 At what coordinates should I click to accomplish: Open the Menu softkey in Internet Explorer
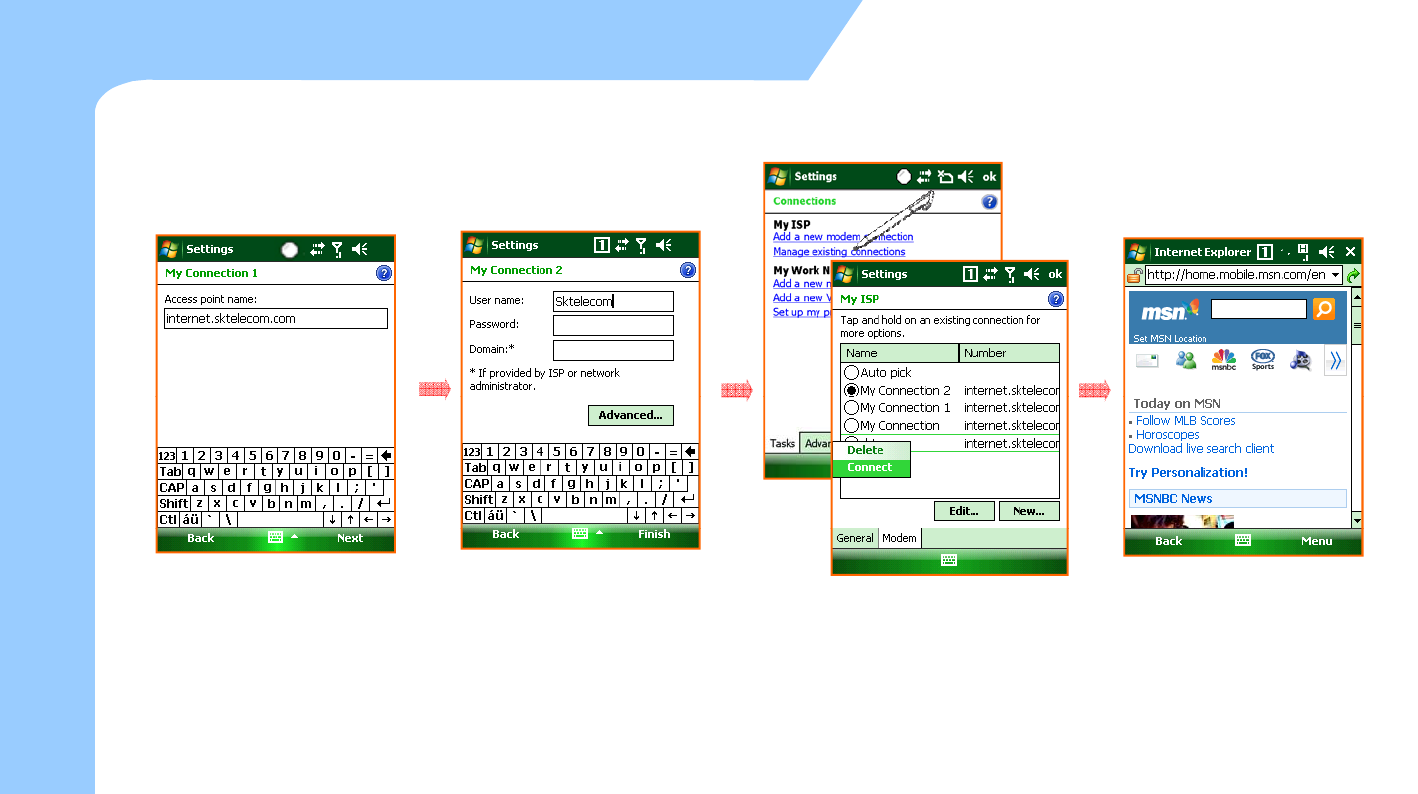1316,541
